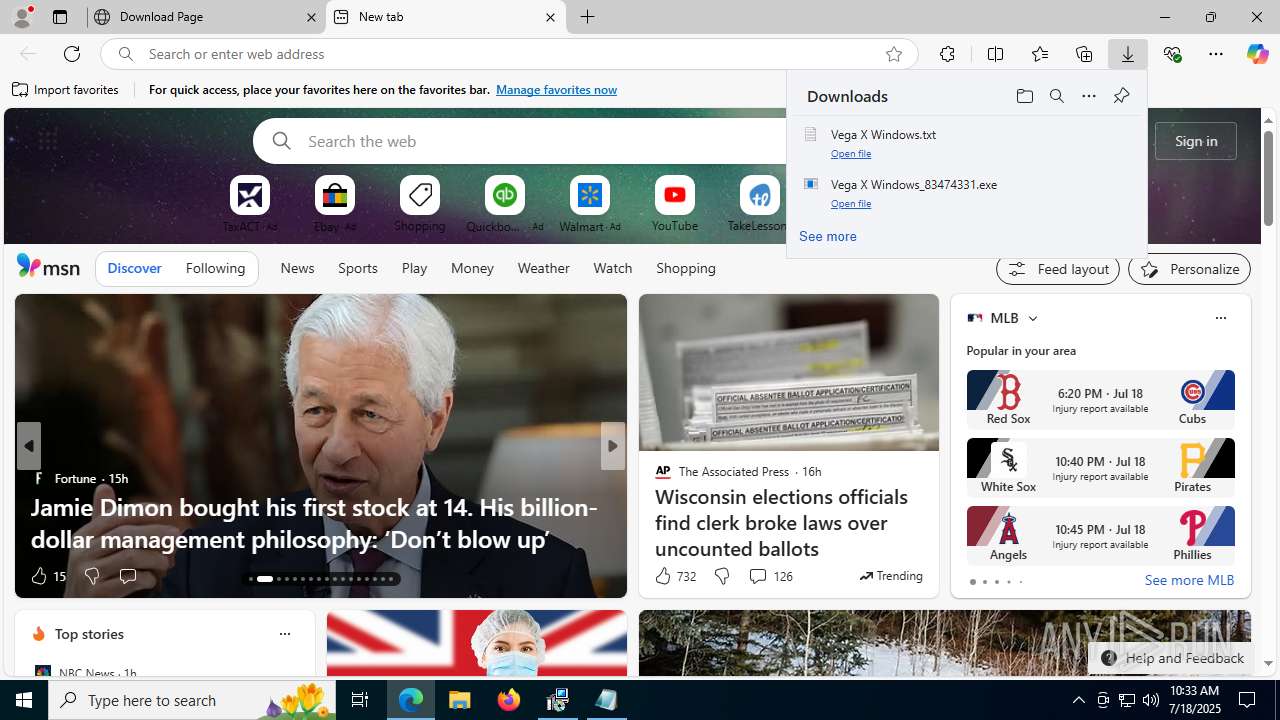This screenshot has height=720, width=1280.
Task: Open the Weather category
Action: [x=543, y=268]
